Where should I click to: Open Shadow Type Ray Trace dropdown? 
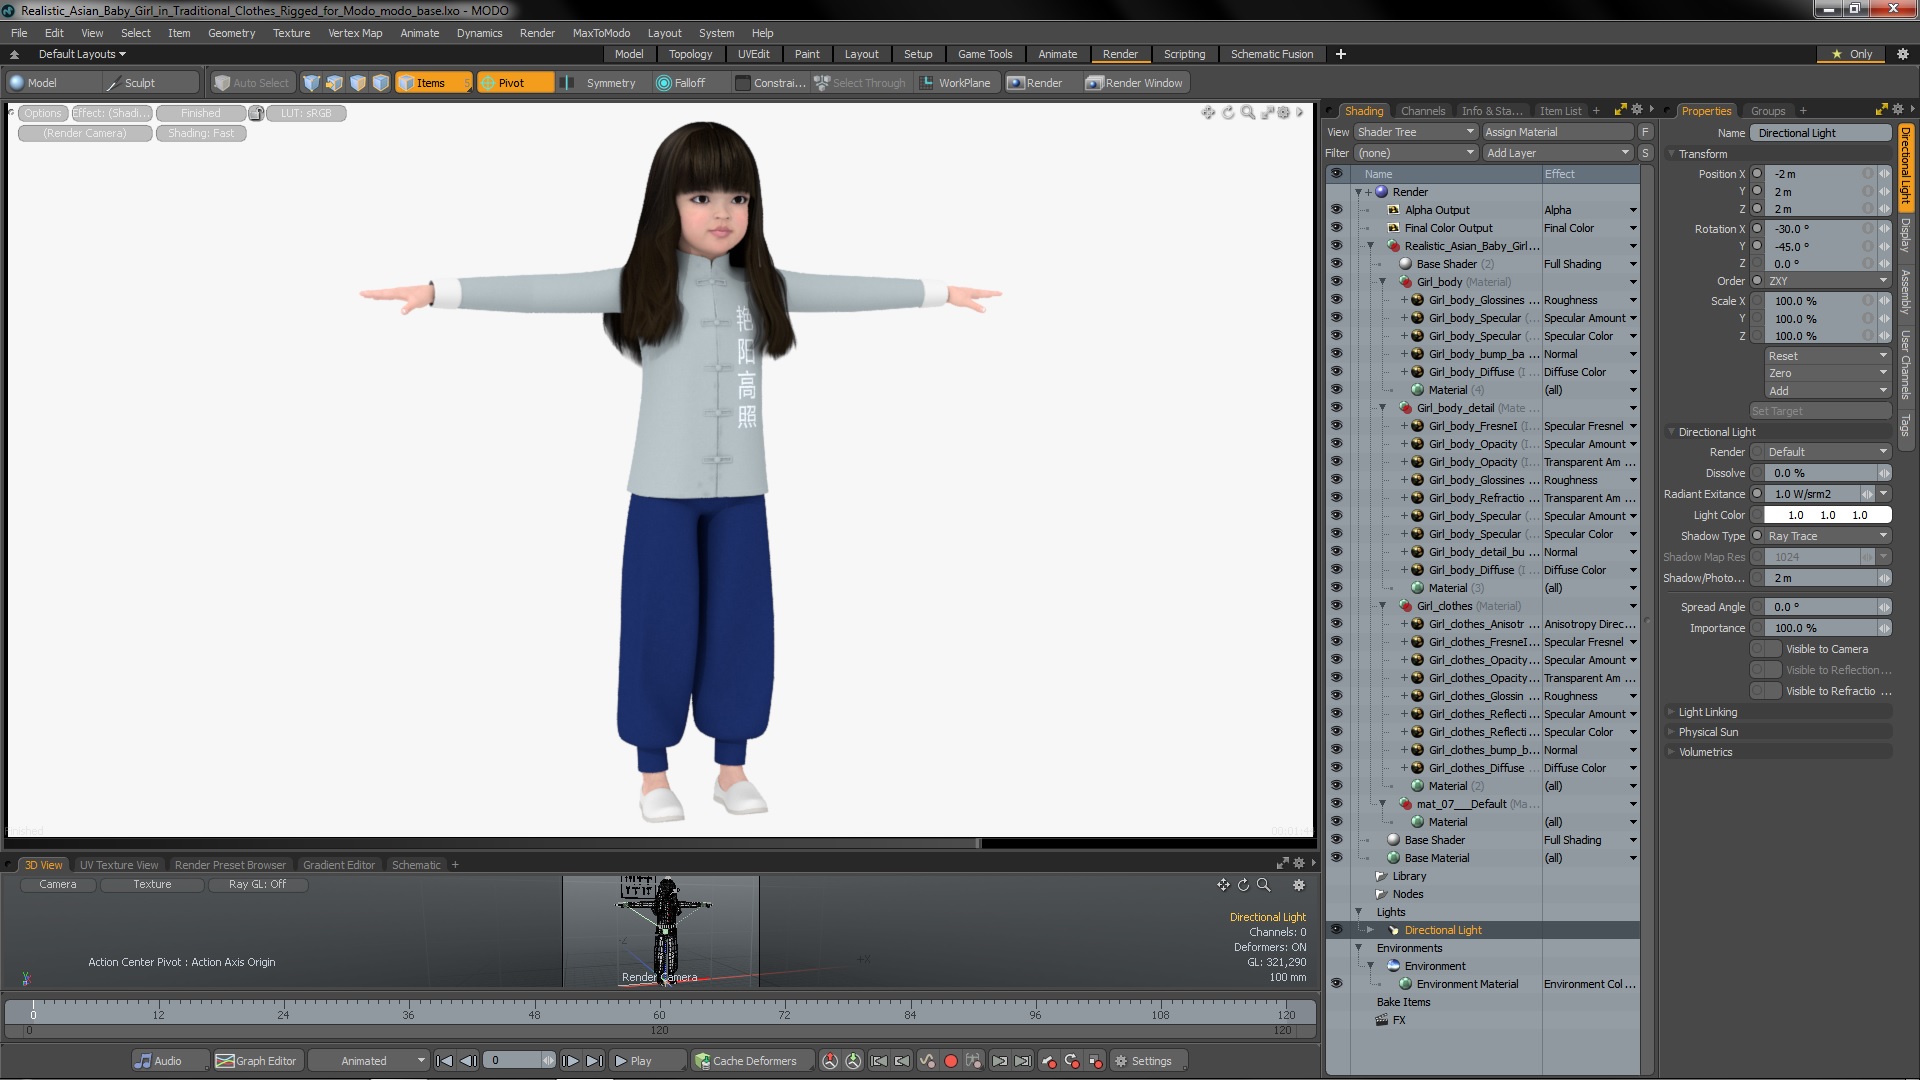point(1827,536)
